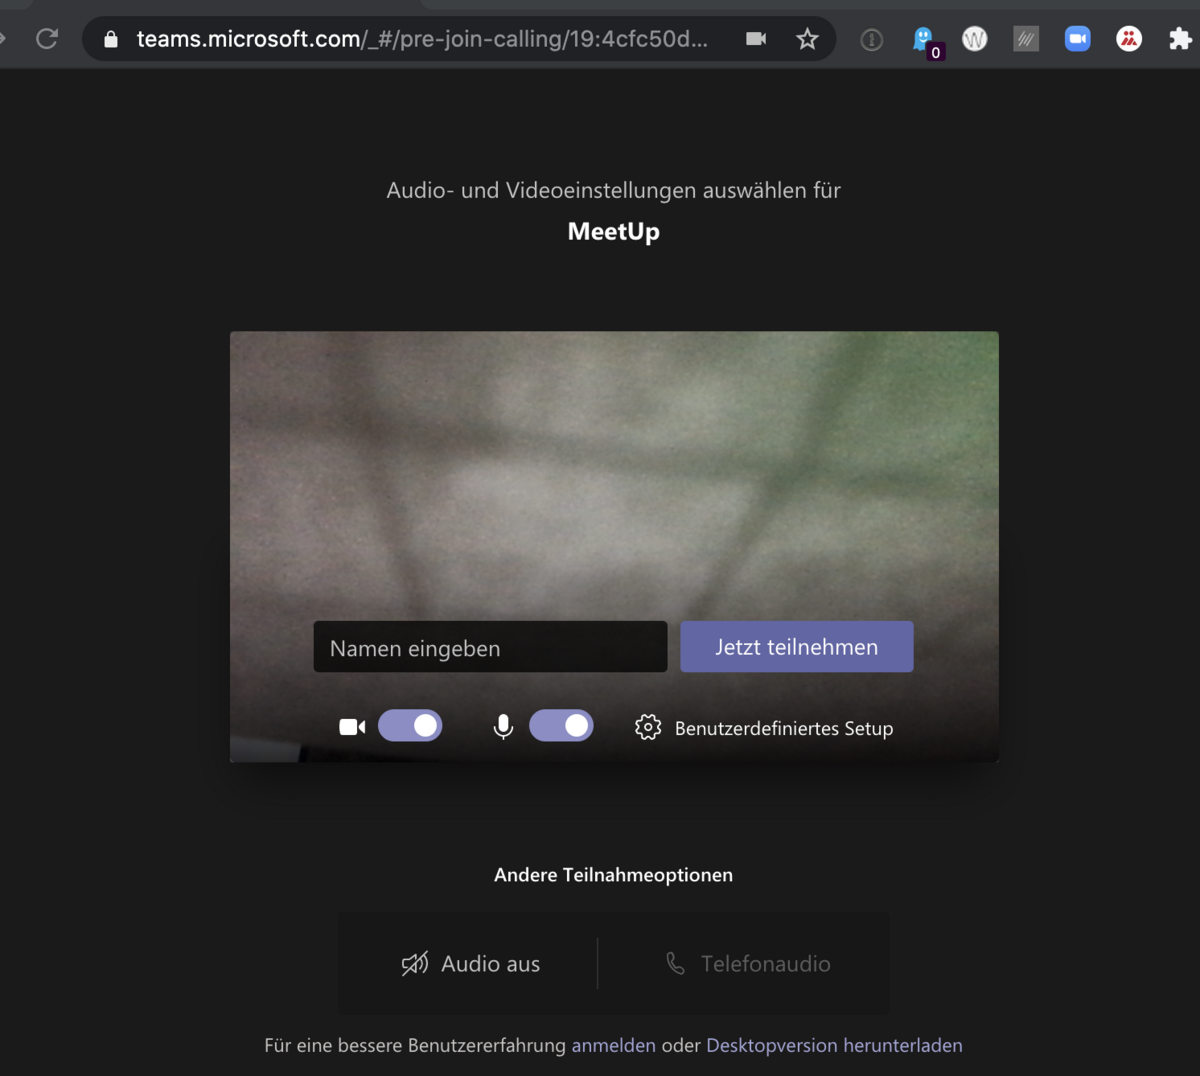Choose the Telefonaudio join option
The height and width of the screenshot is (1076, 1200).
click(748, 964)
